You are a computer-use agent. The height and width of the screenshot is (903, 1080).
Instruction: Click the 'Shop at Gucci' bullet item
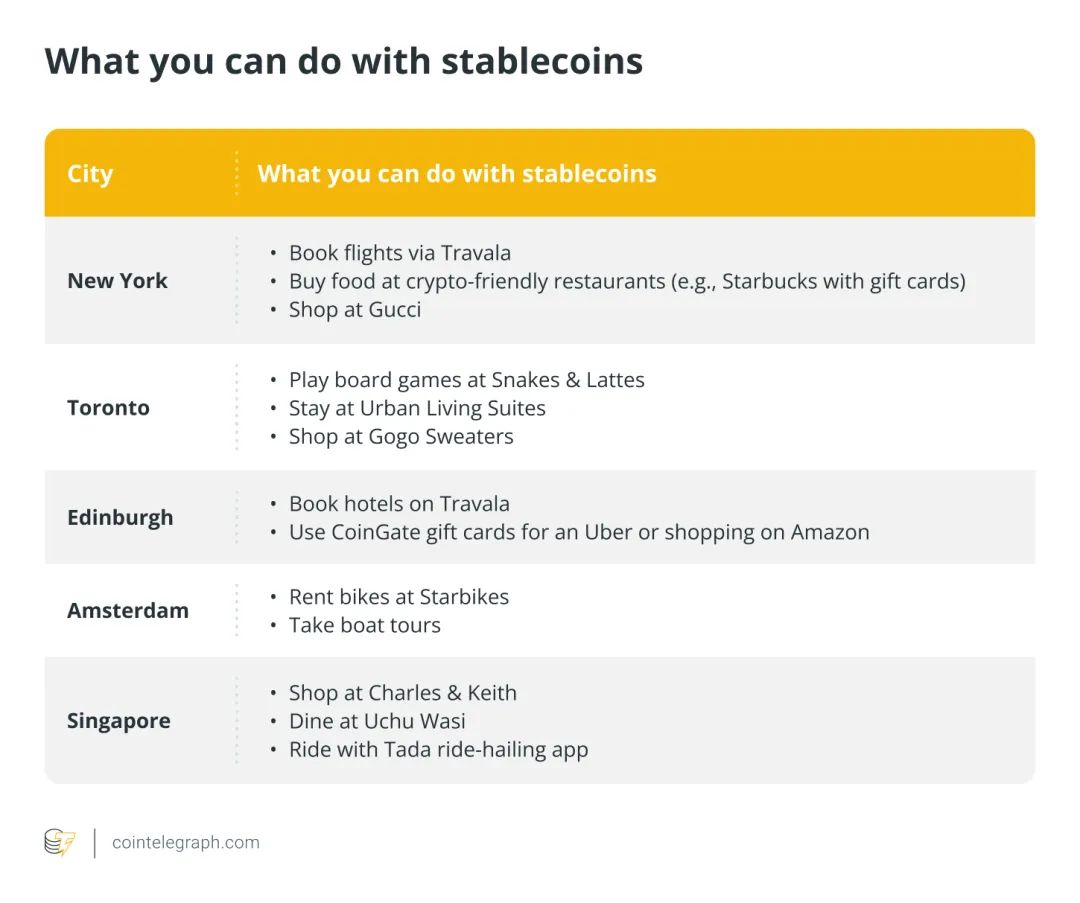pos(355,309)
